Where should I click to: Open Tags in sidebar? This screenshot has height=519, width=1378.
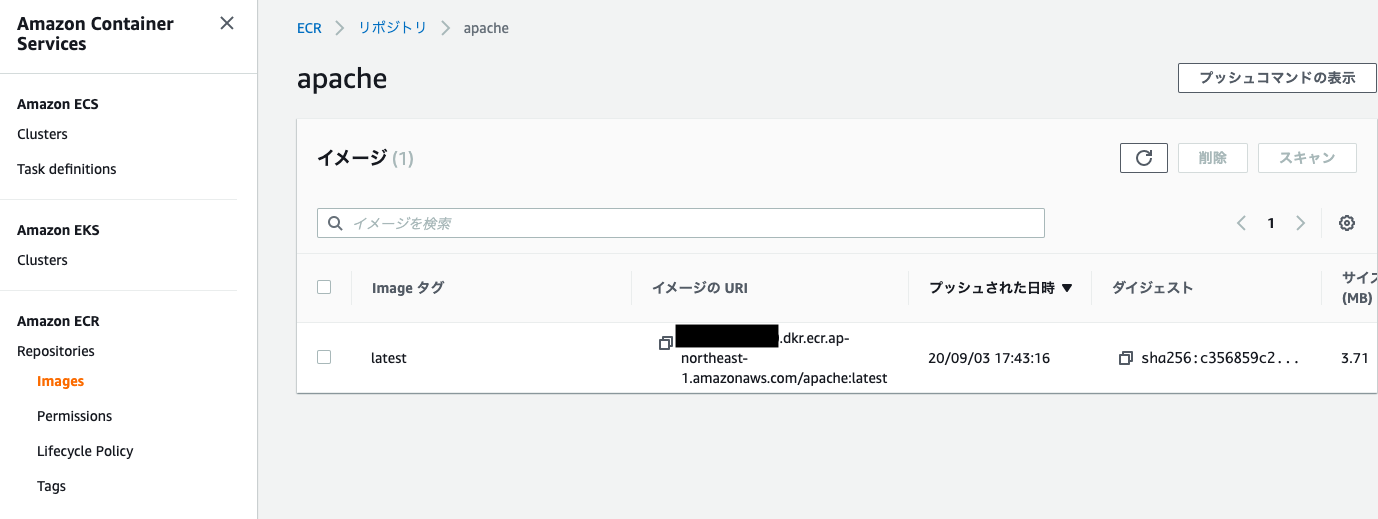[51, 486]
